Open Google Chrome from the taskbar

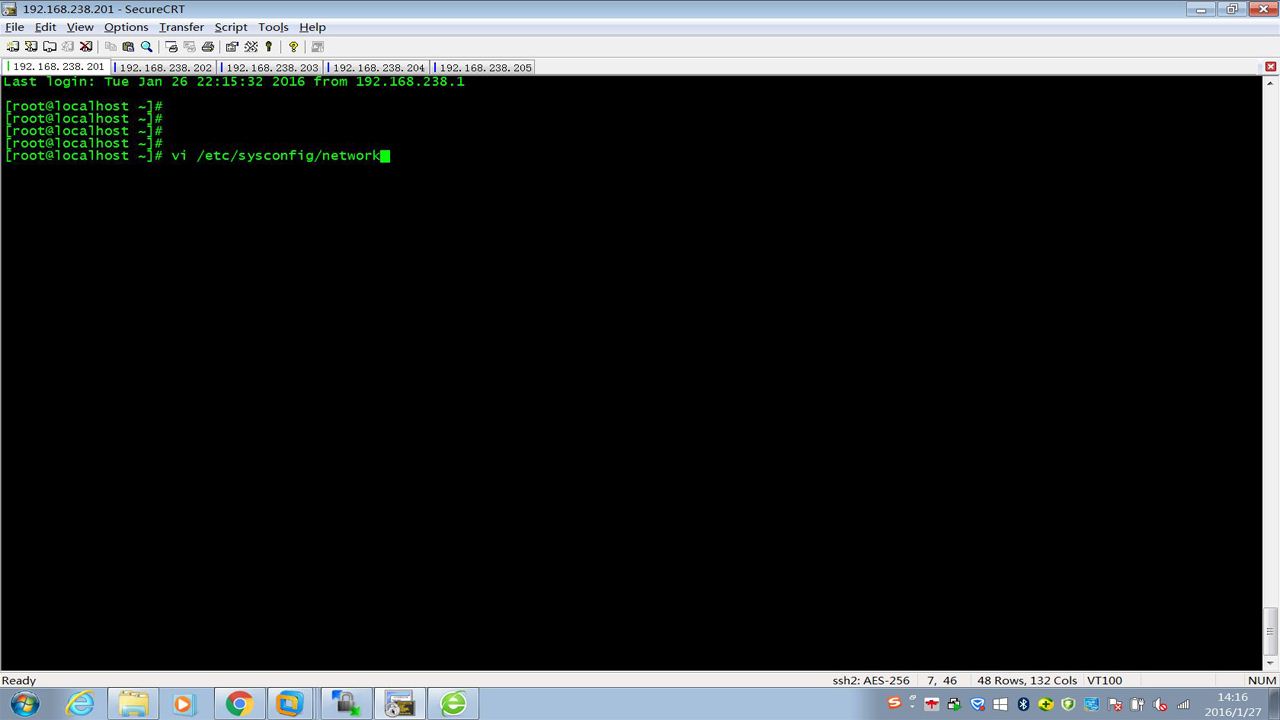pos(238,704)
